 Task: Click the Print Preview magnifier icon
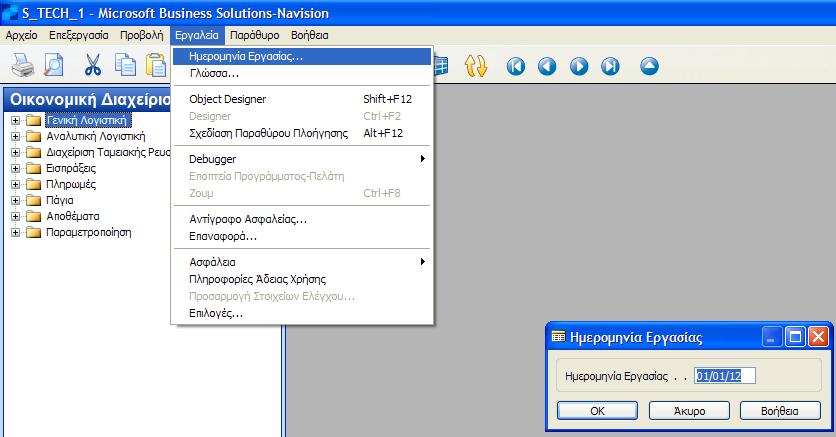click(x=54, y=66)
